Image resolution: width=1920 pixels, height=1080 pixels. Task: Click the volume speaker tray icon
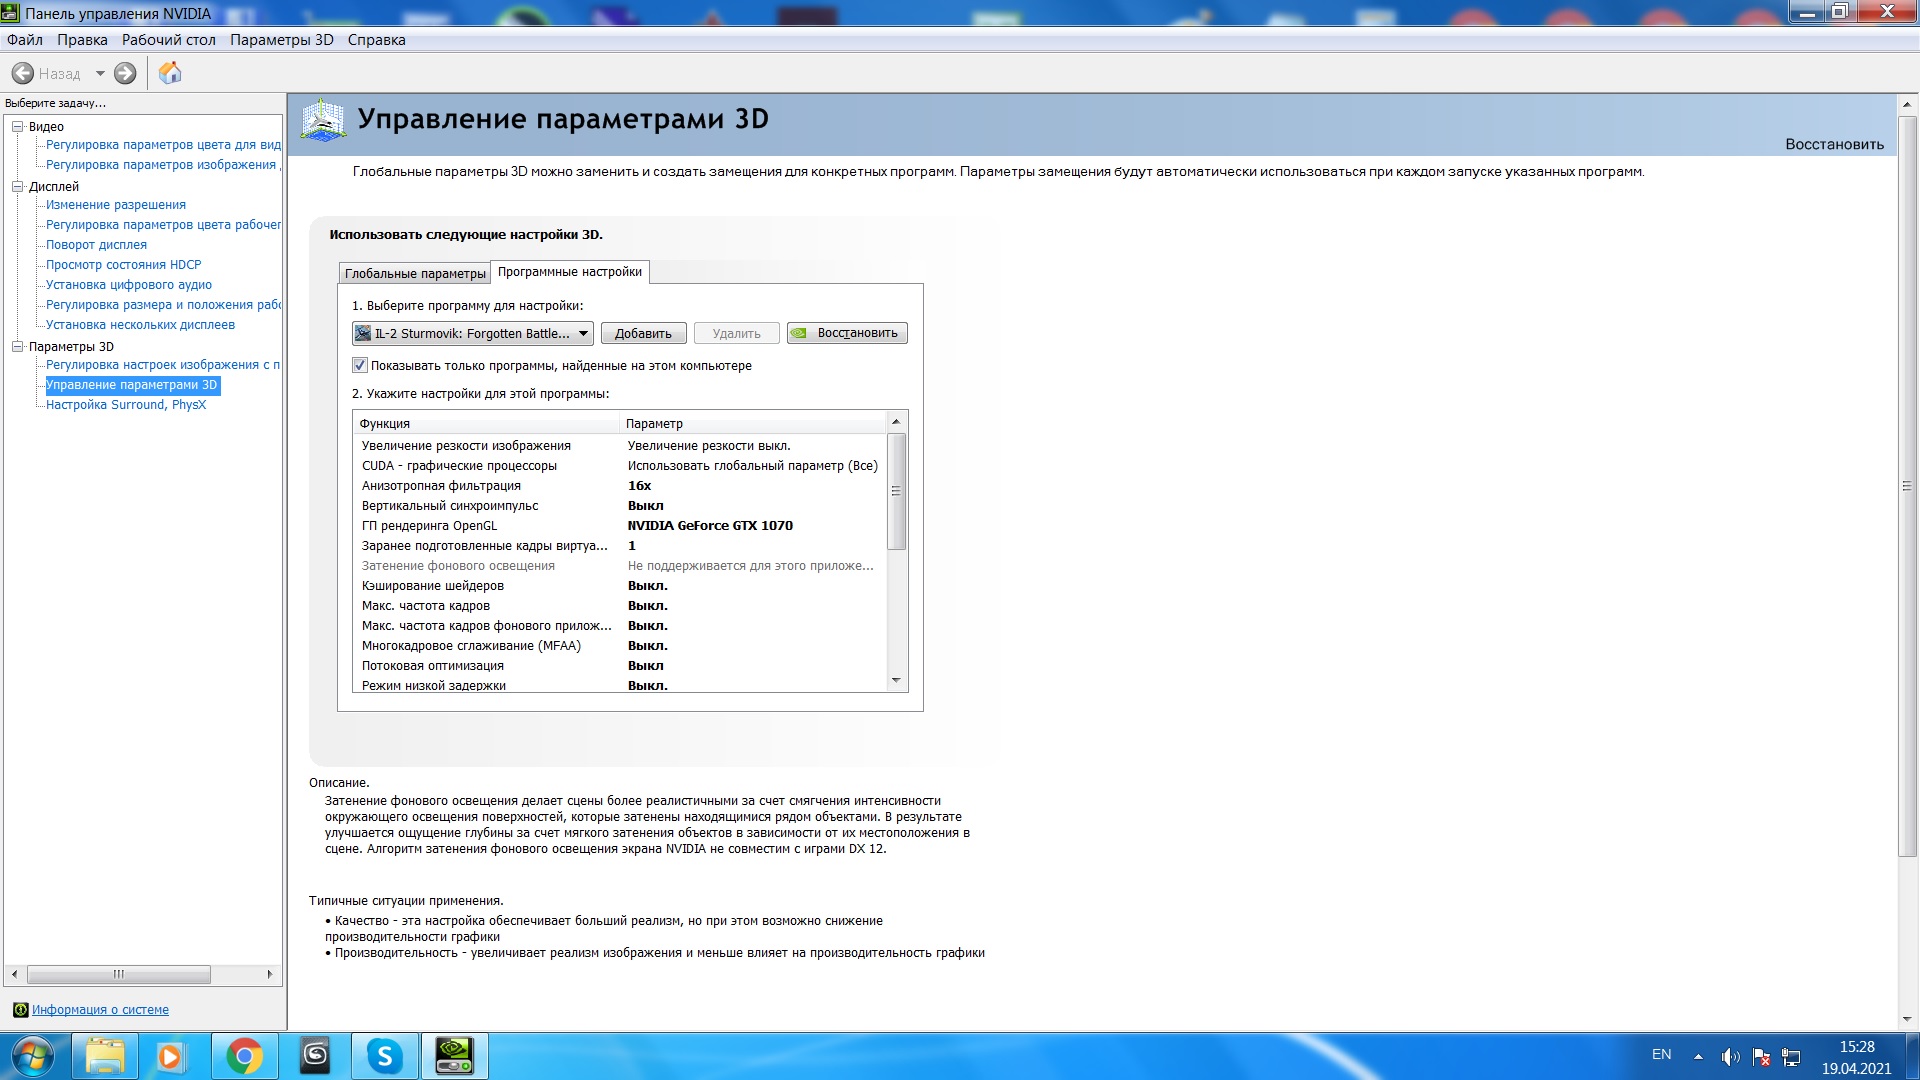tap(1730, 1057)
